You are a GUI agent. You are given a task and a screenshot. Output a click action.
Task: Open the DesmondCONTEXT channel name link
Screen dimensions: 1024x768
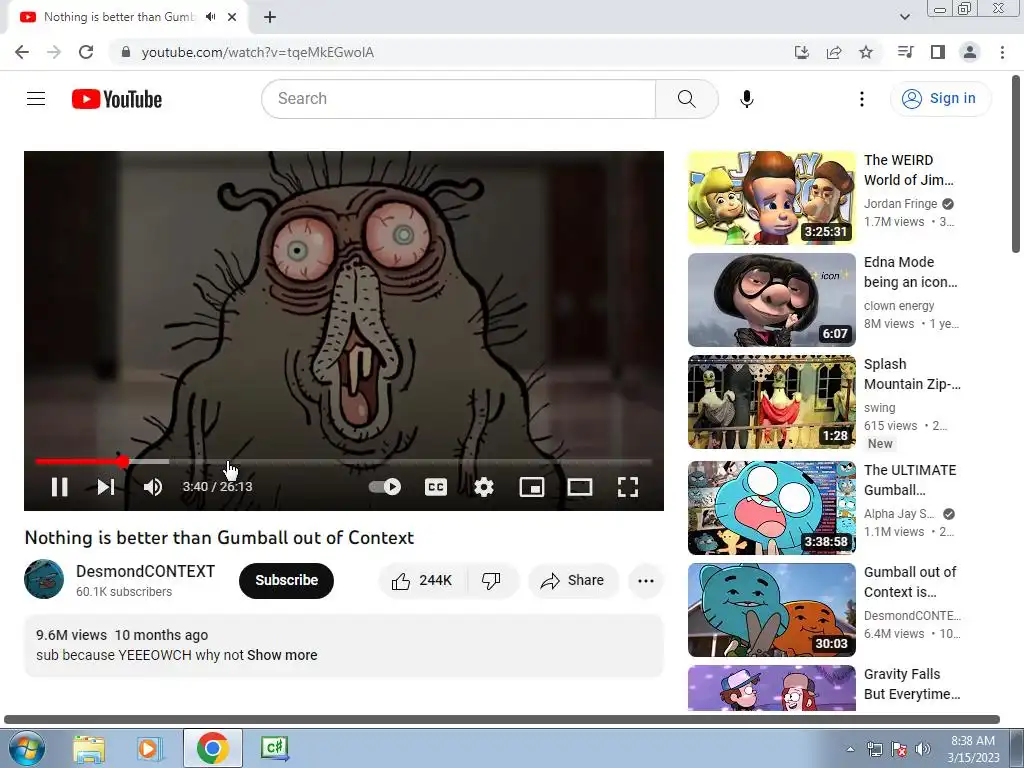tap(145, 571)
